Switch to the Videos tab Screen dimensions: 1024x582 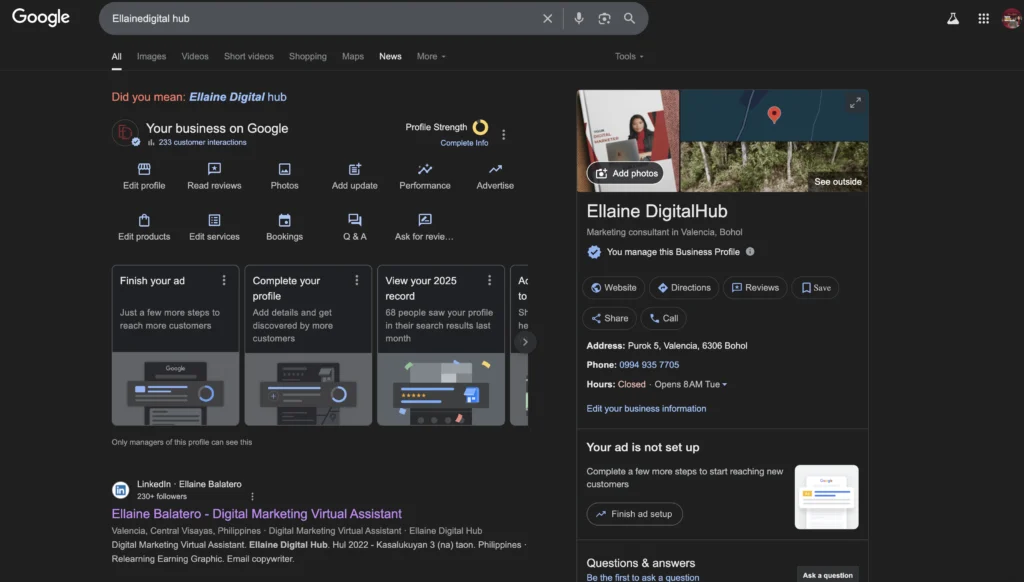click(x=195, y=56)
